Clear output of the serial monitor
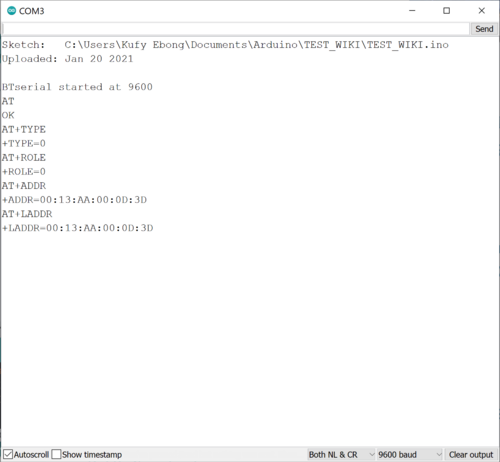 [x=471, y=454]
